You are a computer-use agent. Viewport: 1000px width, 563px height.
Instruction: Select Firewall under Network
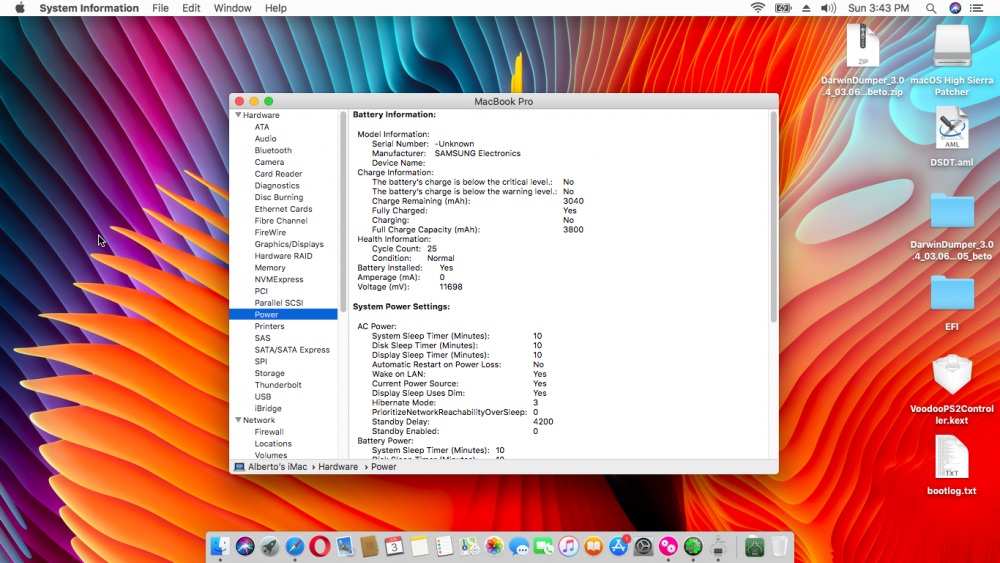(x=268, y=432)
